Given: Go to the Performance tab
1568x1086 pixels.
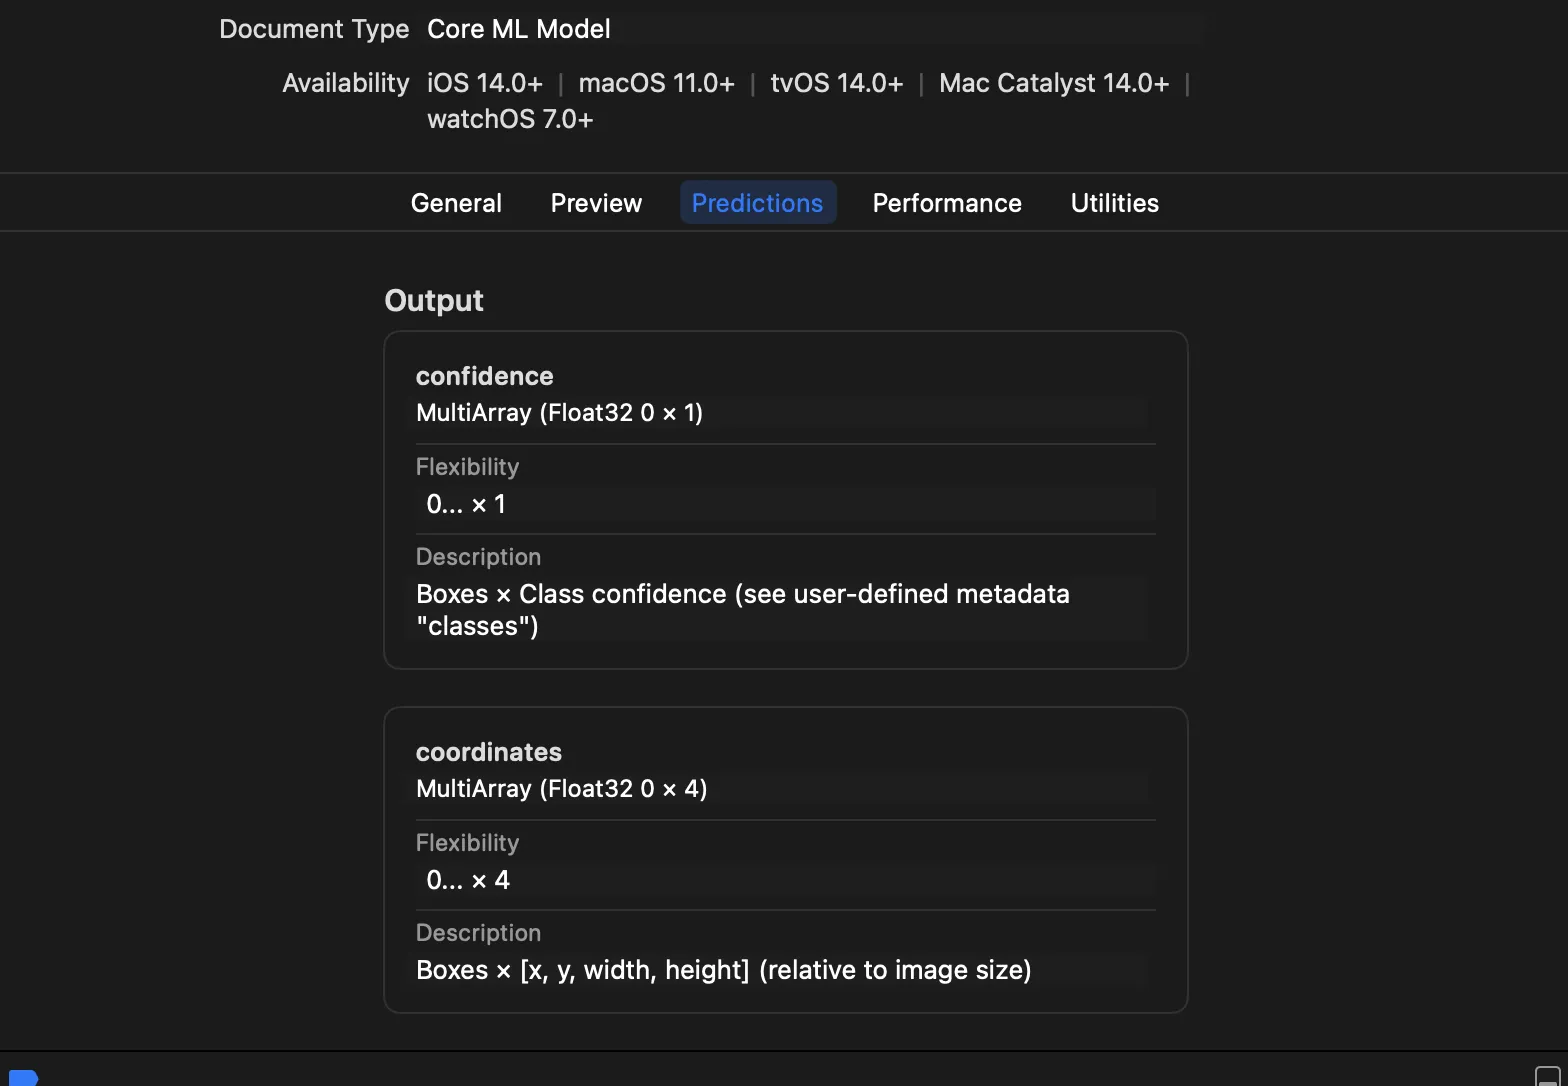Looking at the screenshot, I should pyautogui.click(x=946, y=203).
